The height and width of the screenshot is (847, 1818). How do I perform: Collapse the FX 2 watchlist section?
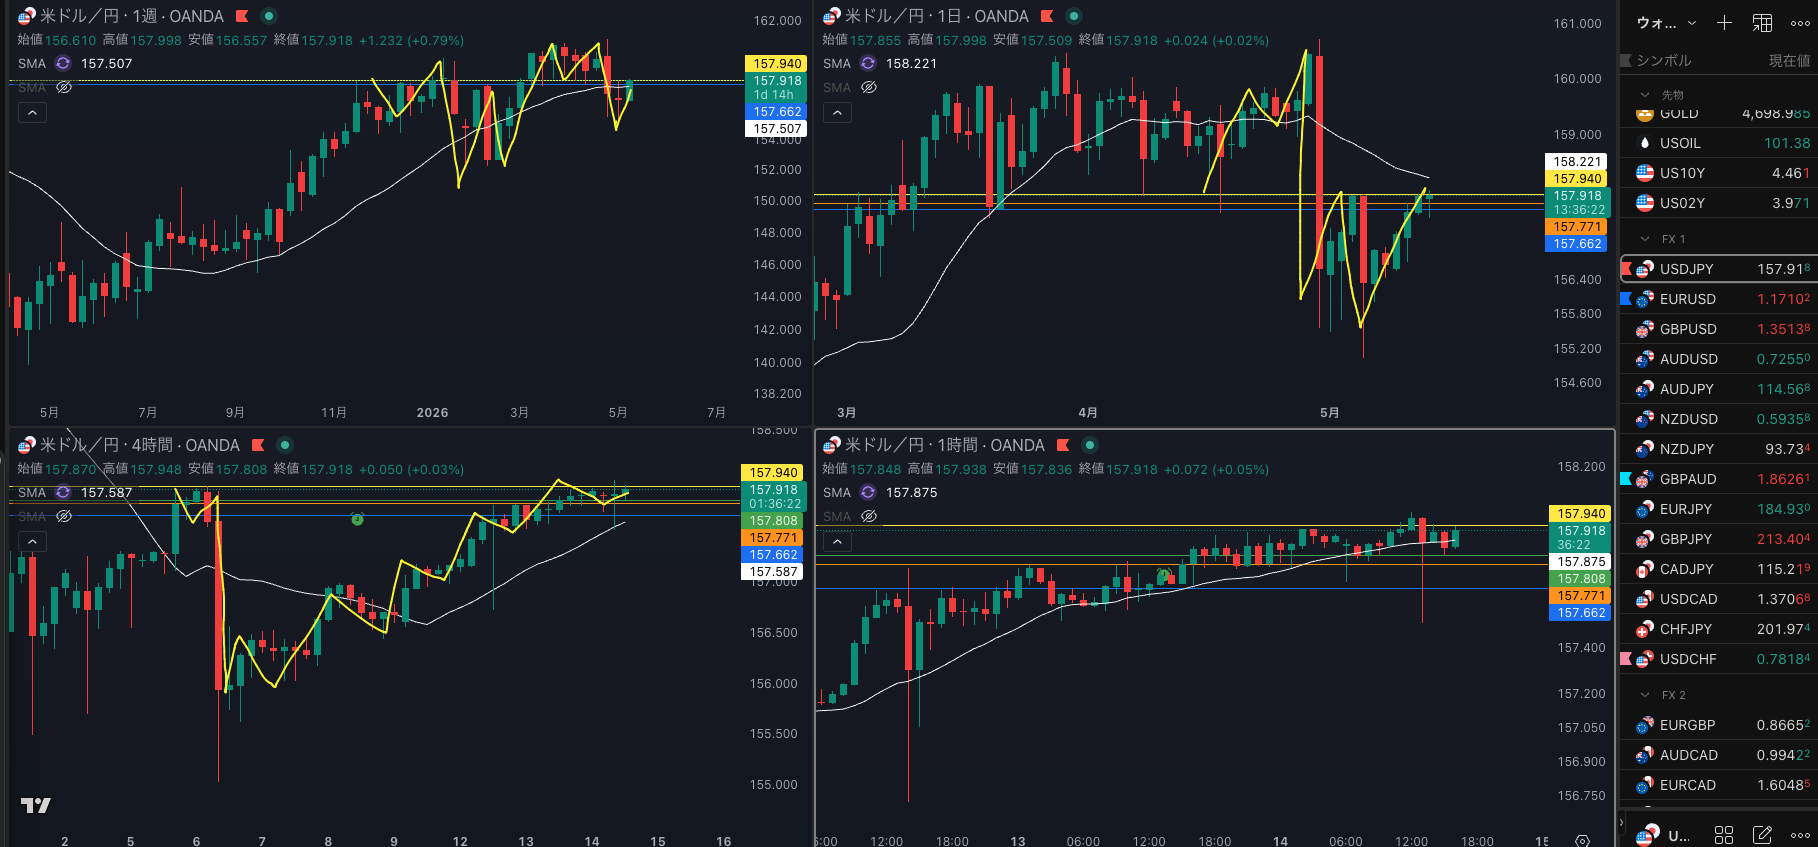[1645, 695]
